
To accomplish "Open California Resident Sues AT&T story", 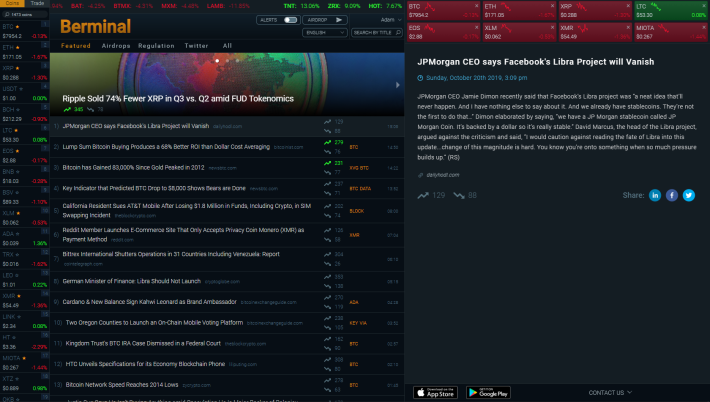I will (x=187, y=211).
